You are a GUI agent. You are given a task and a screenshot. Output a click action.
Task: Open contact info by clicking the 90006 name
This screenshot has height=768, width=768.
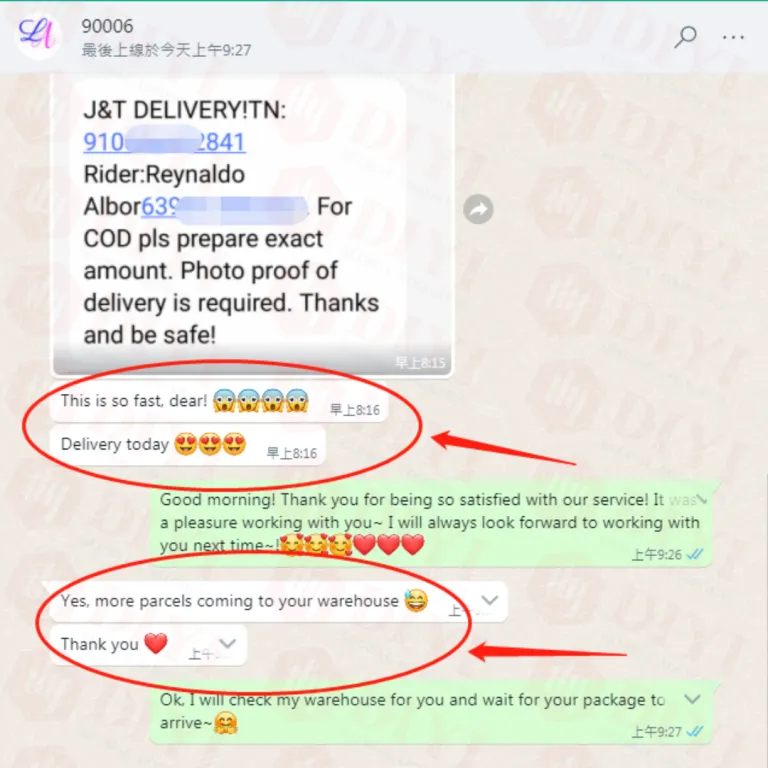(107, 26)
